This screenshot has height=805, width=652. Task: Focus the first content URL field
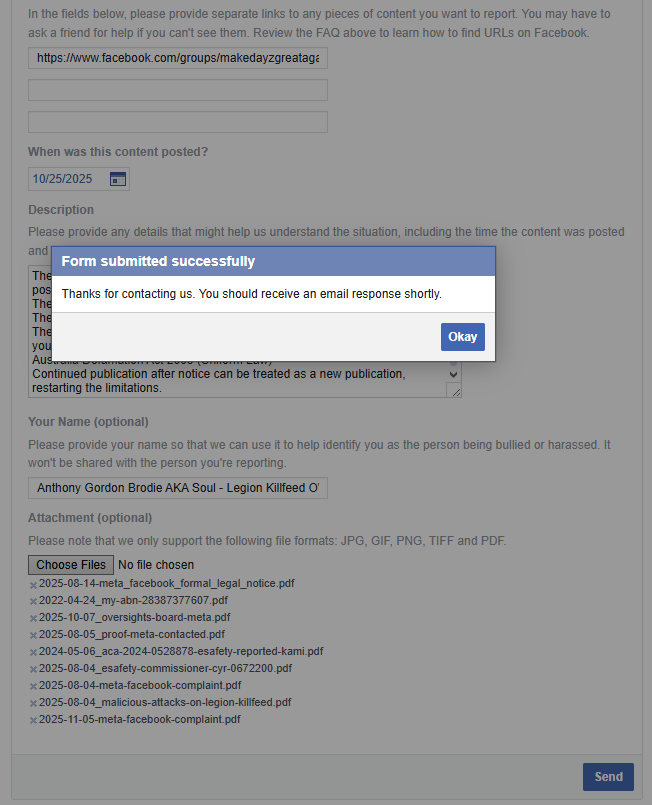pos(178,58)
